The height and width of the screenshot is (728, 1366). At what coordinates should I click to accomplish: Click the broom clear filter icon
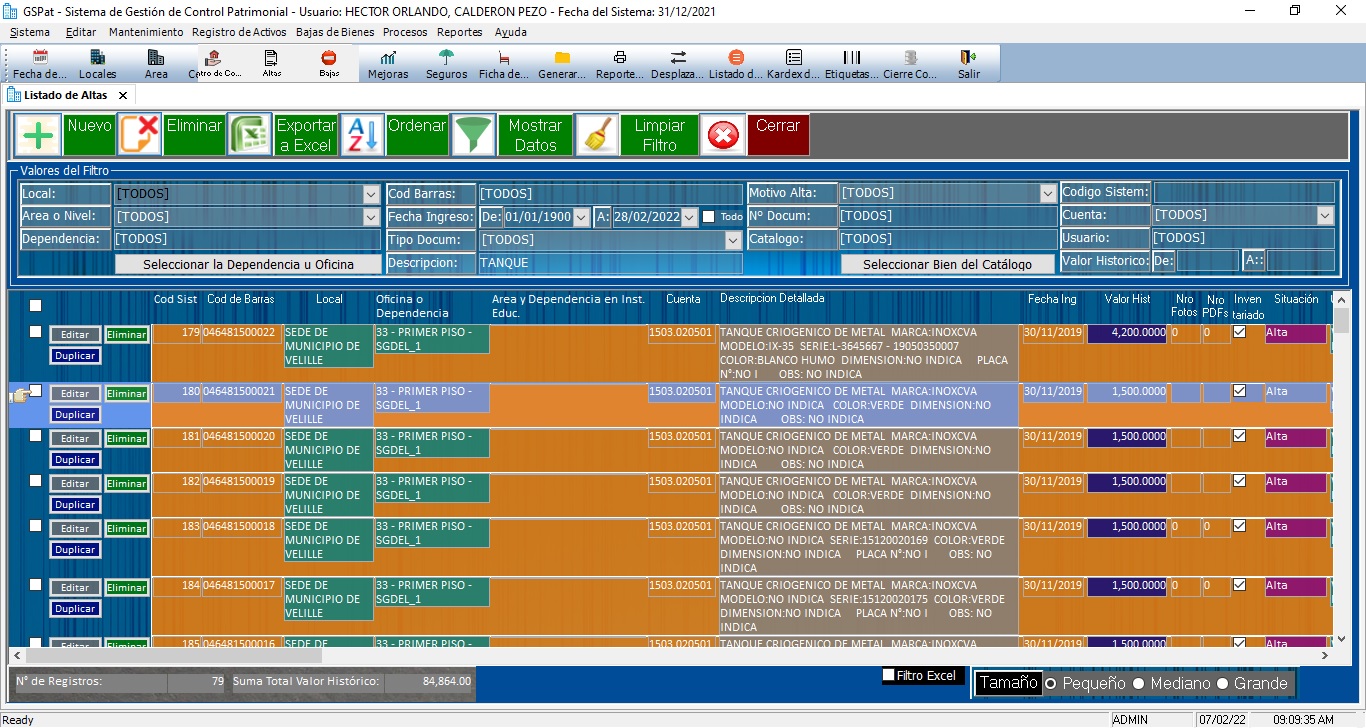[x=597, y=134]
